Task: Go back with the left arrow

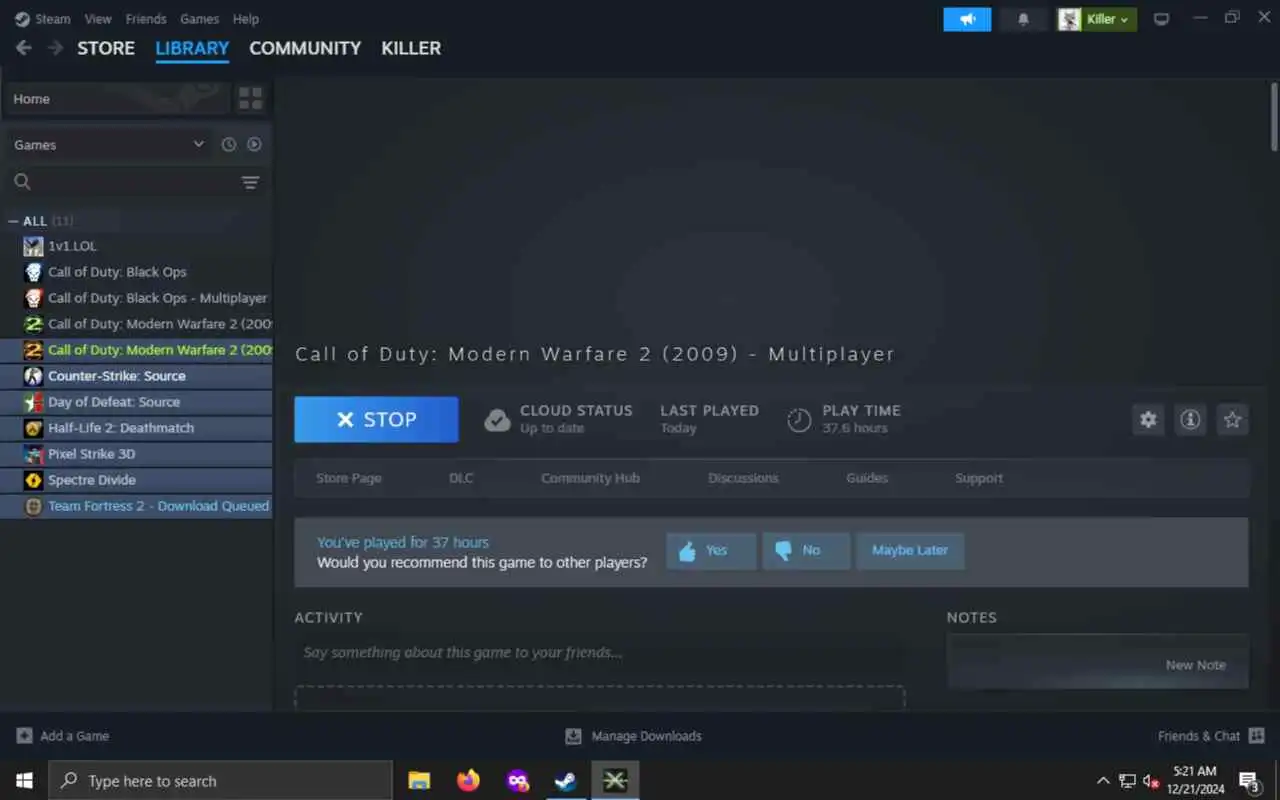Action: [x=24, y=48]
